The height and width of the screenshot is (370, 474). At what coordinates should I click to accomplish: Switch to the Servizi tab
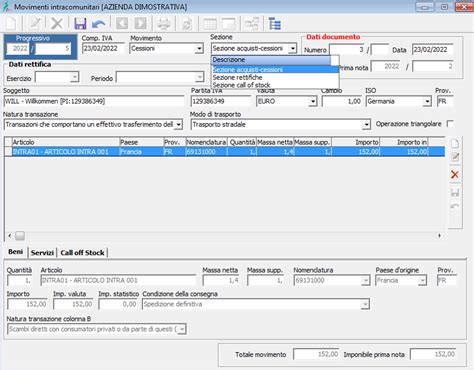(x=42, y=253)
